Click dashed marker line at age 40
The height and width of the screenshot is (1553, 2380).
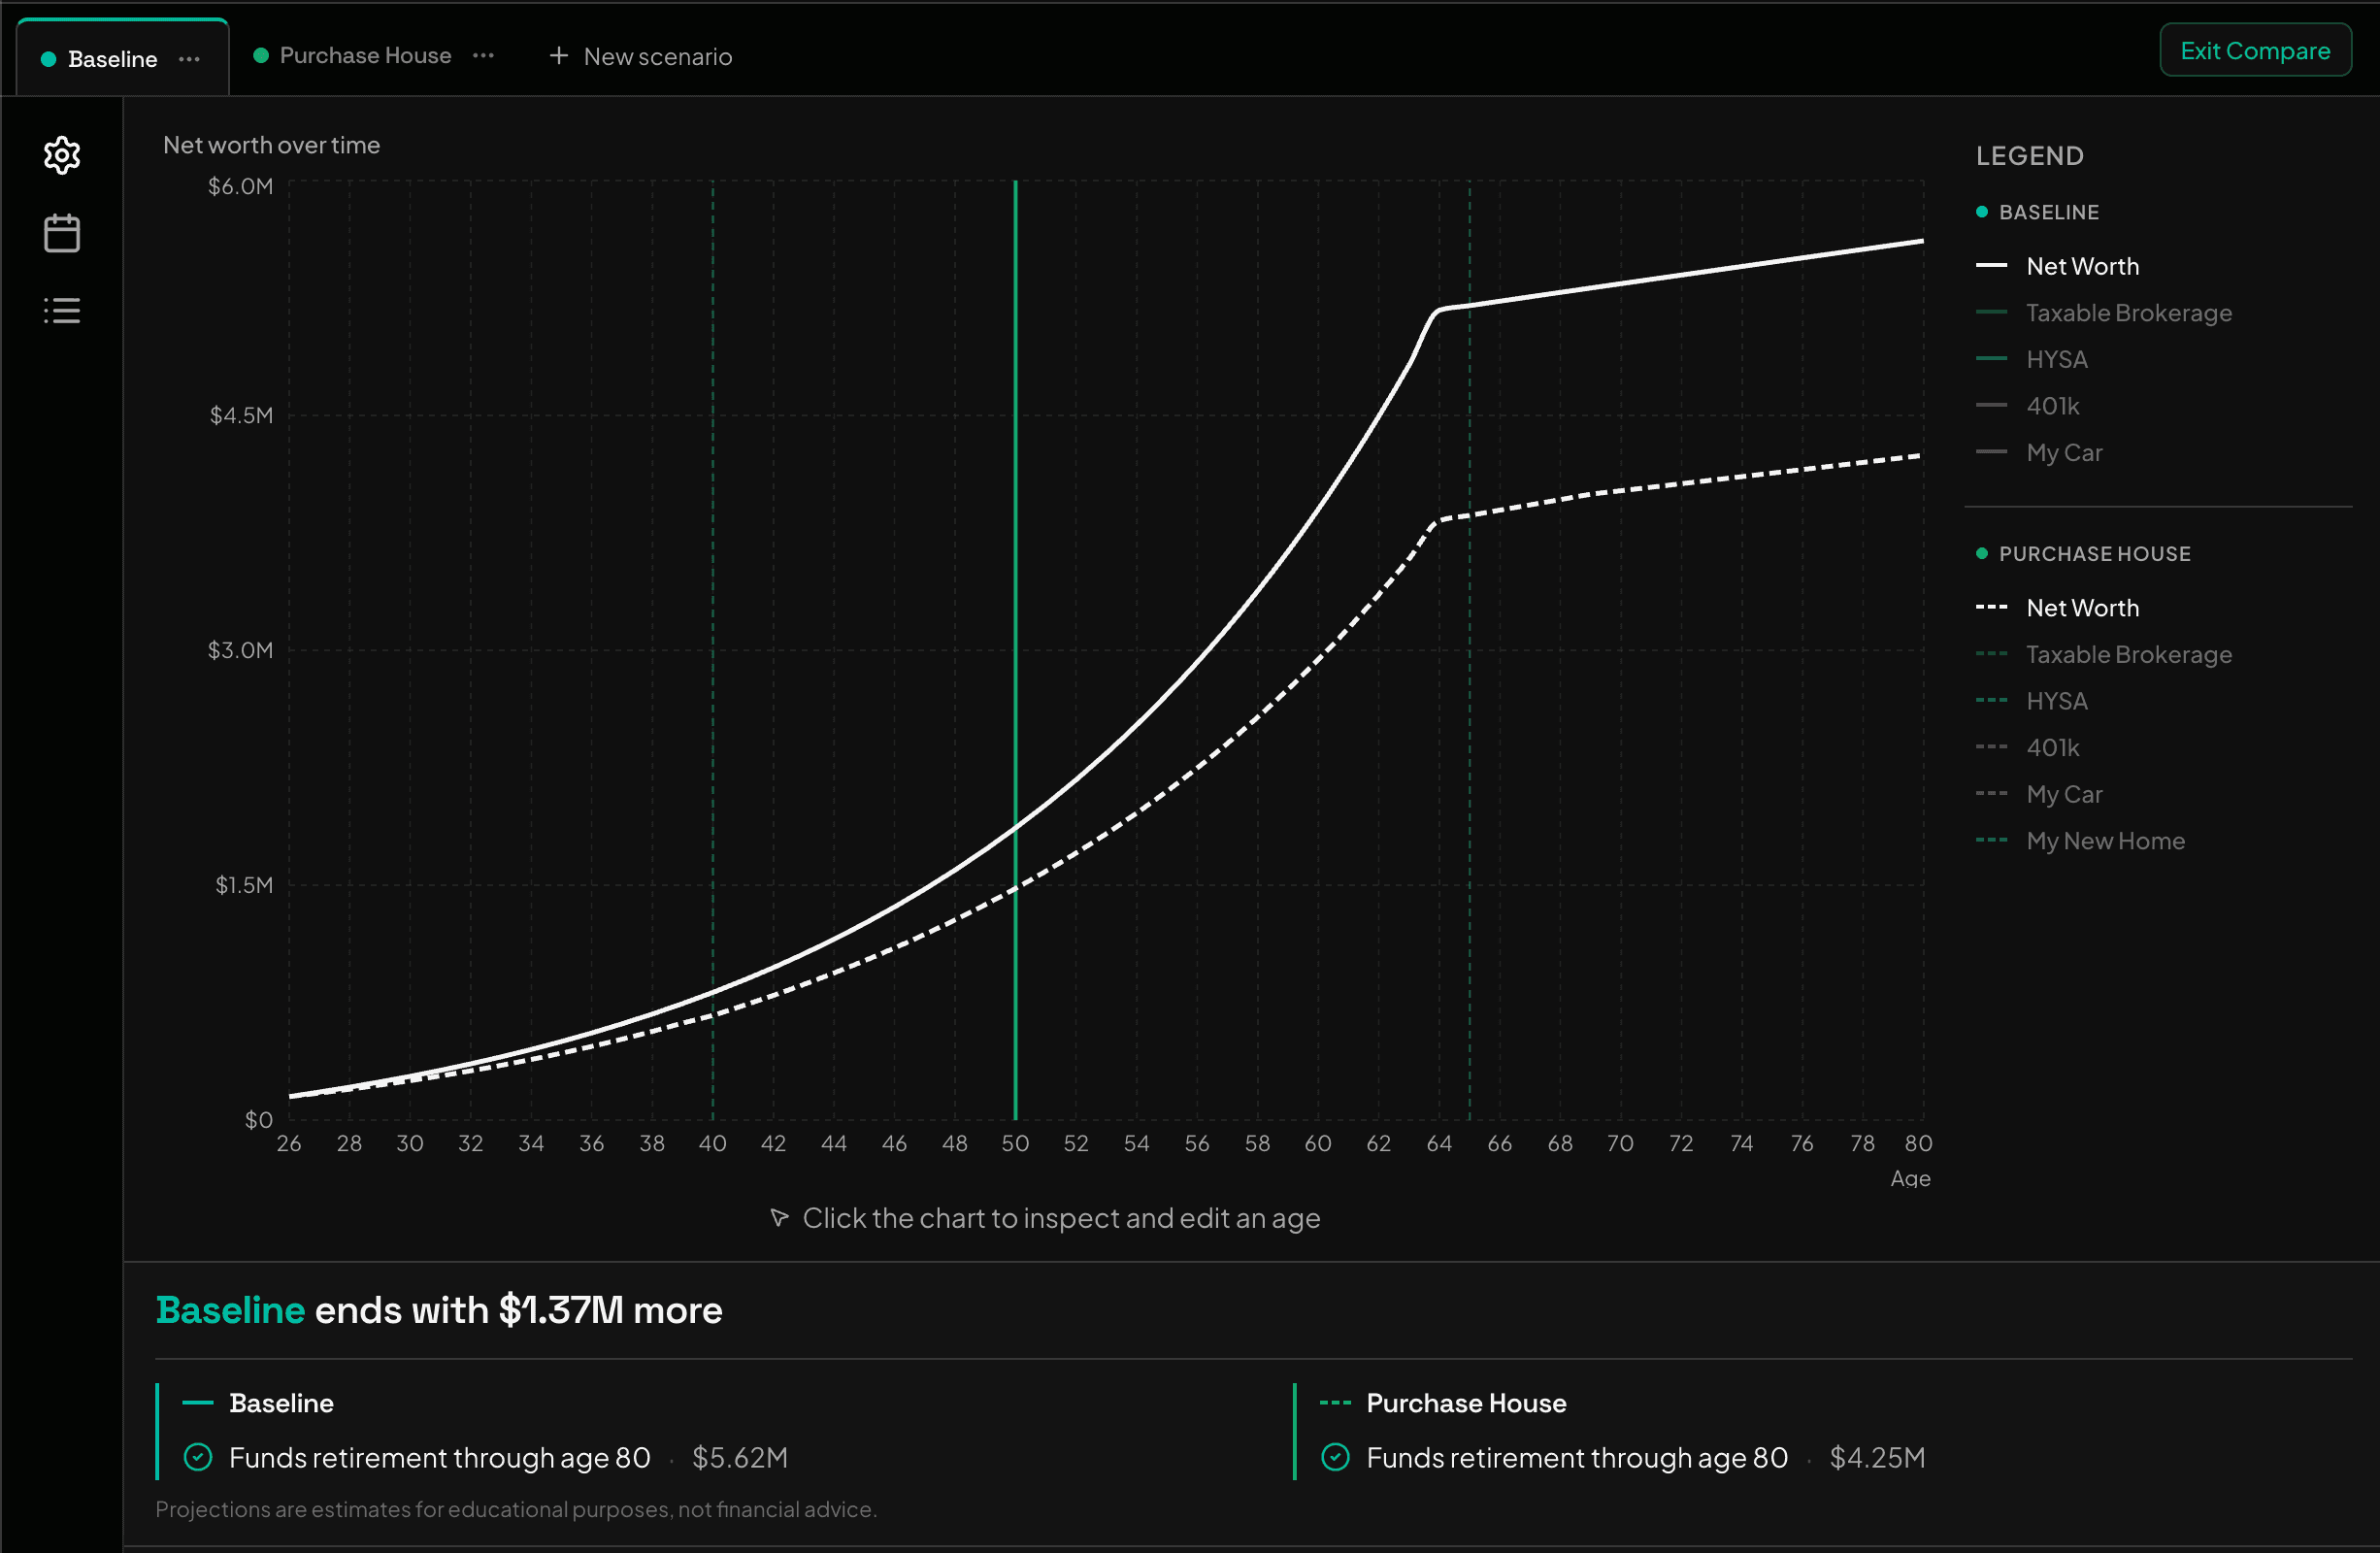click(713, 650)
